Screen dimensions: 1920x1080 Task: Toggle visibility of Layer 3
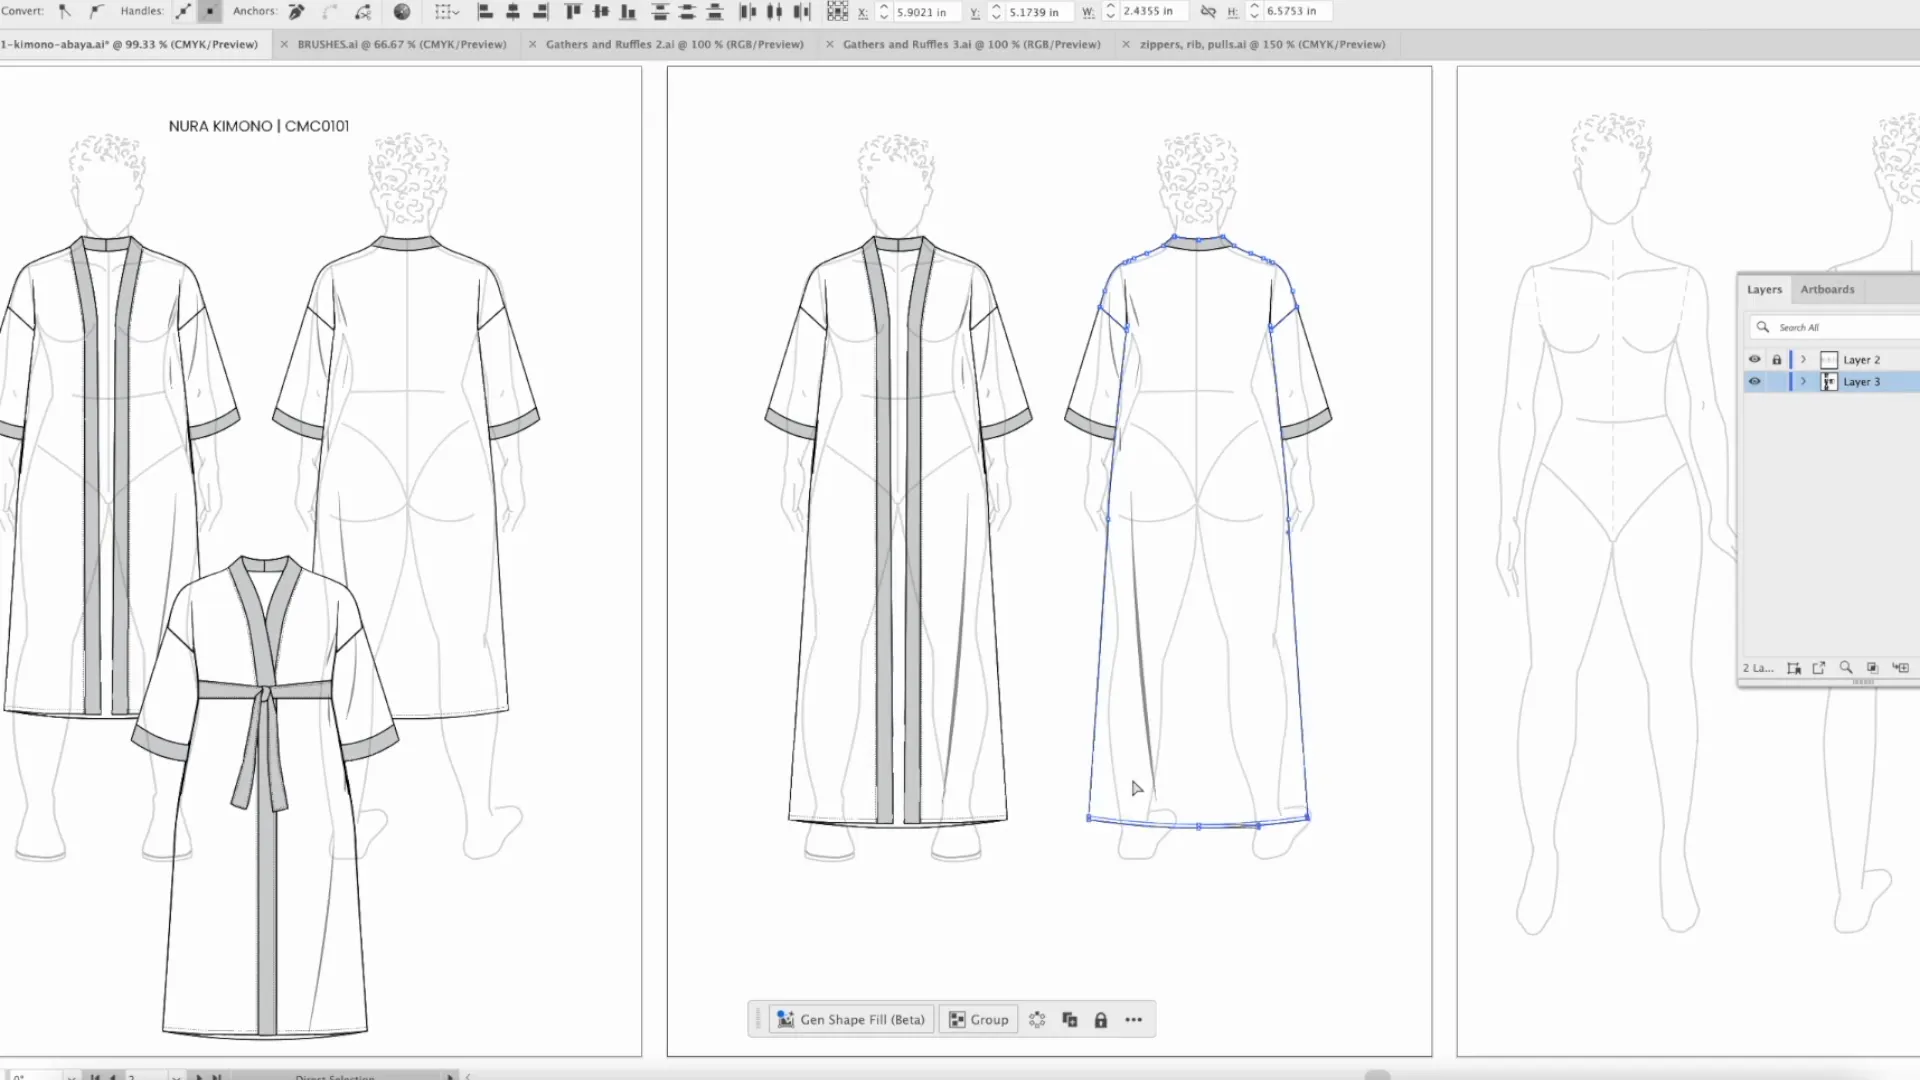1755,381
